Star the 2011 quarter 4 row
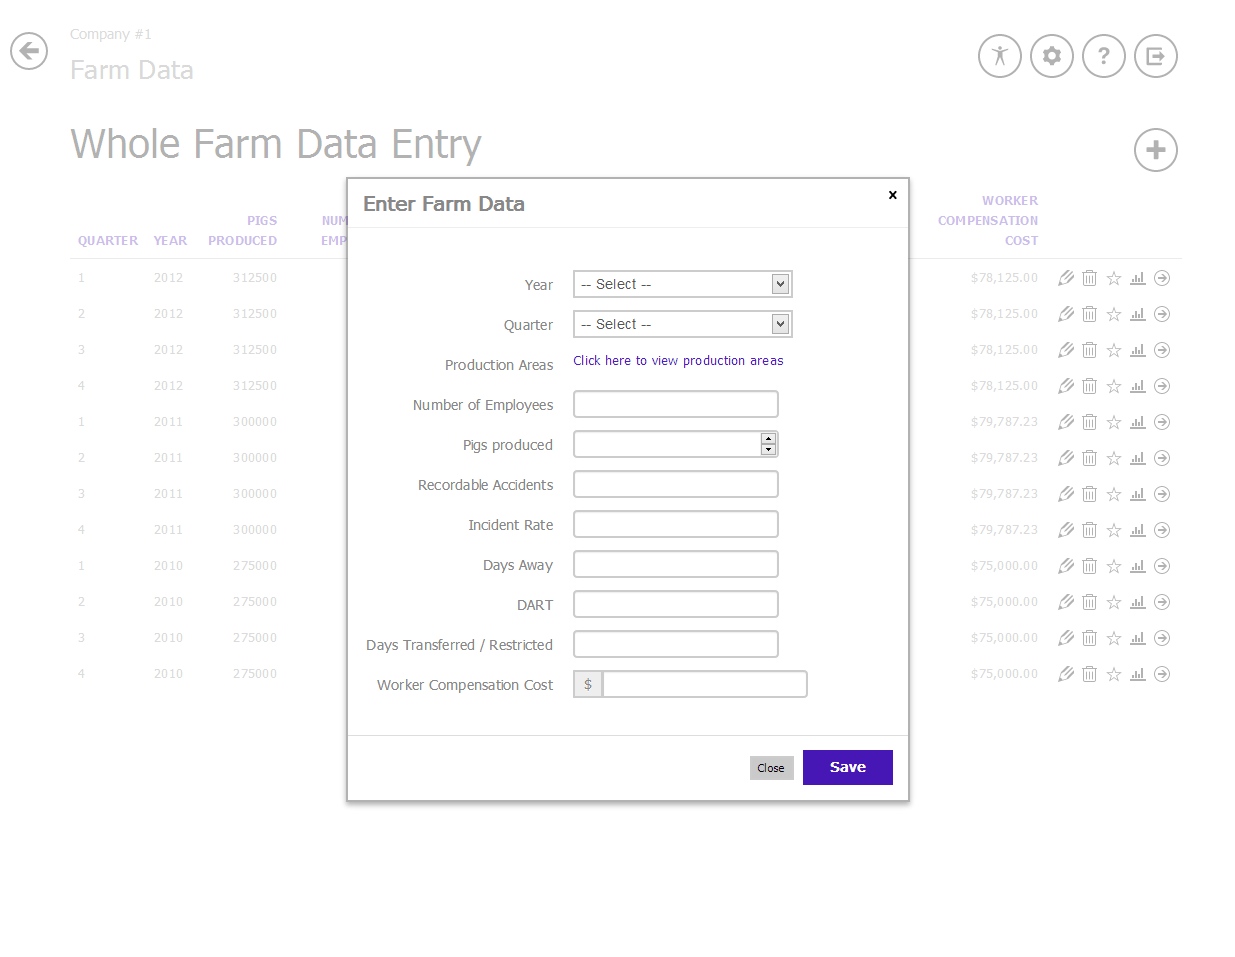The height and width of the screenshot is (957, 1235). (1114, 530)
